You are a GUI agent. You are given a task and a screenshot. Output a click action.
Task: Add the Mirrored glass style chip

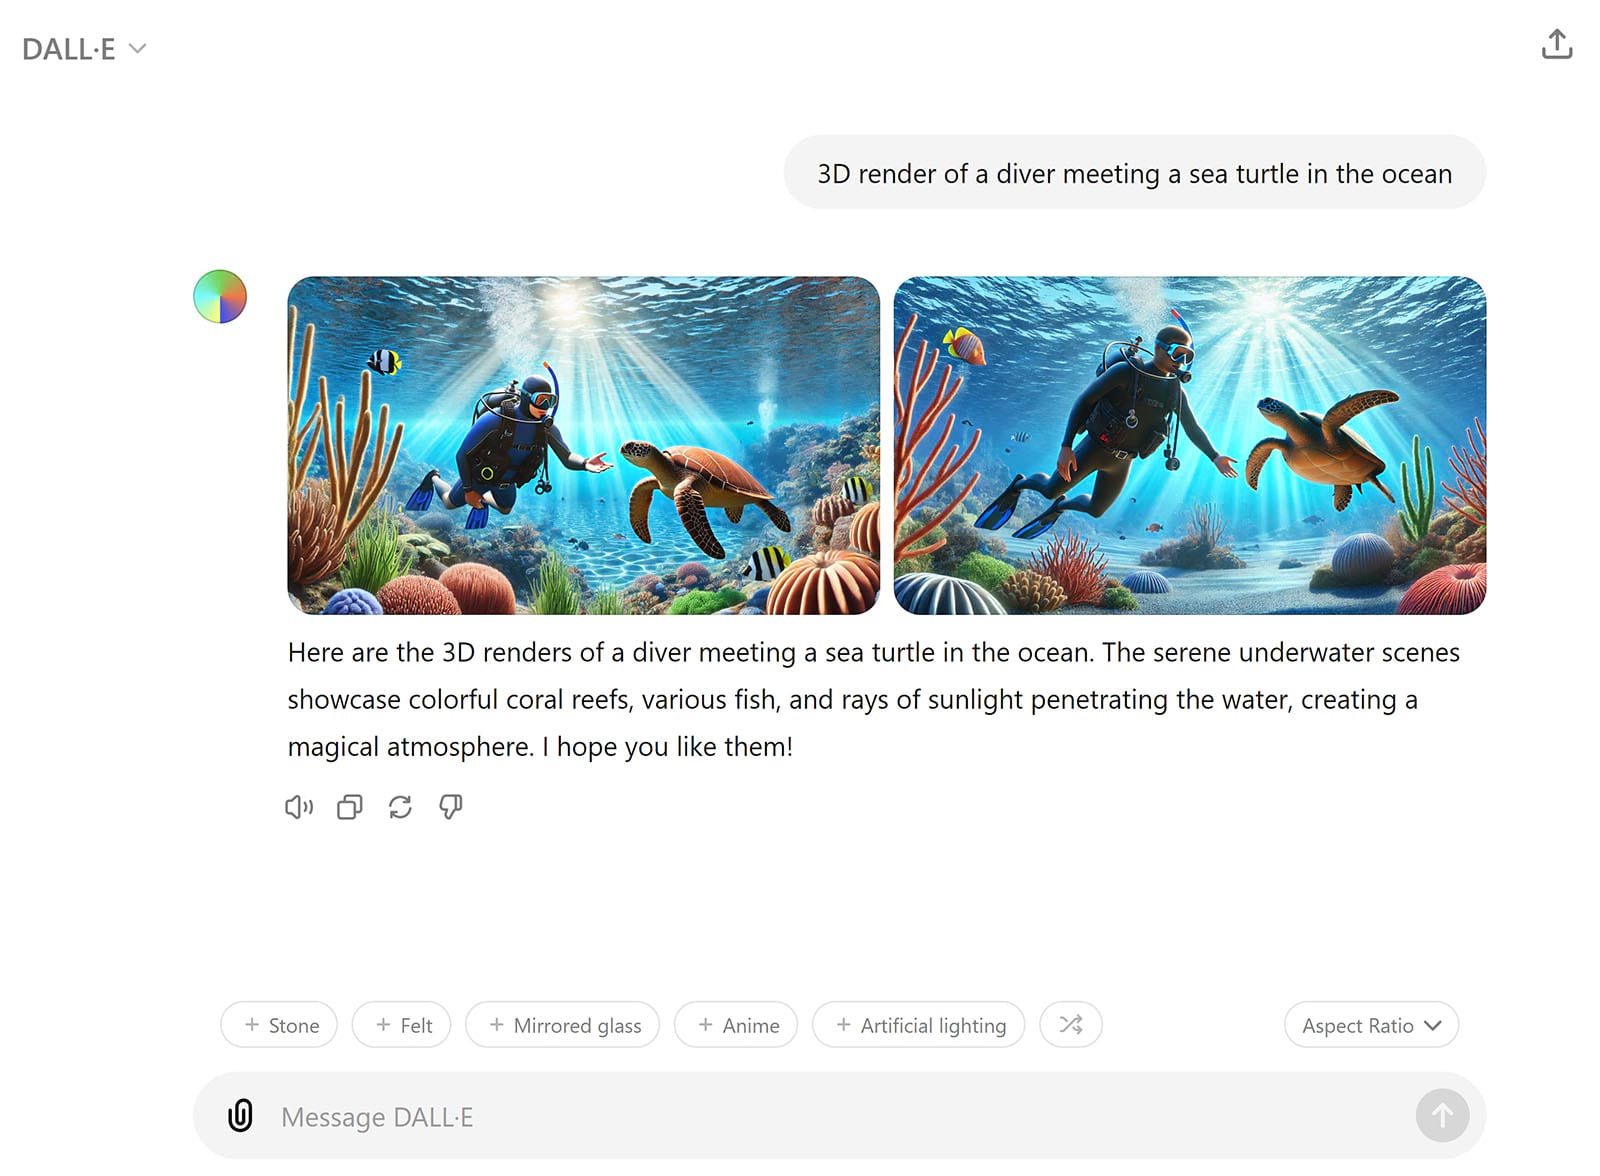[562, 1024]
